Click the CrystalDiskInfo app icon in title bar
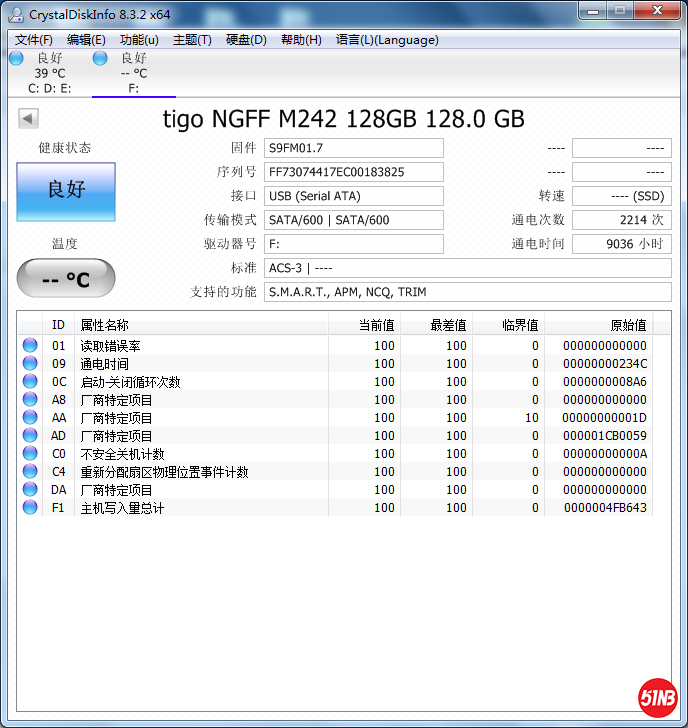 (x=16, y=14)
